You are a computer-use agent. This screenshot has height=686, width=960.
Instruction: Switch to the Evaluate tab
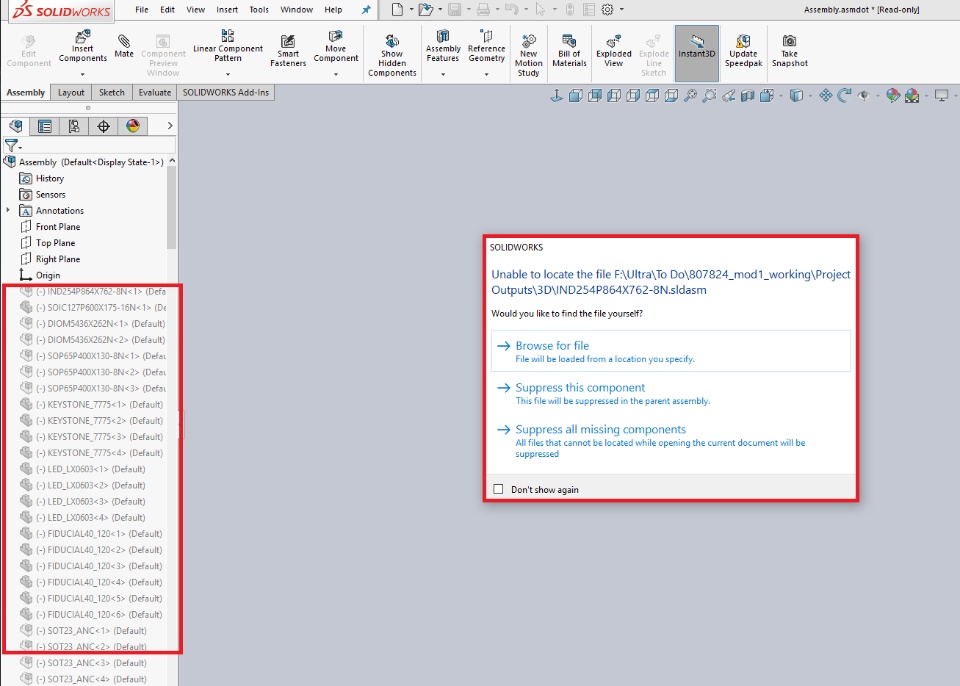pyautogui.click(x=154, y=92)
